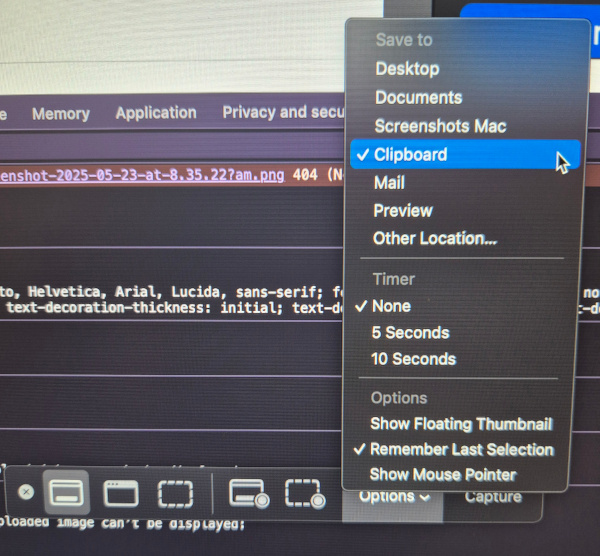
Task: Select Clipboard as save destination
Action: tap(465, 154)
